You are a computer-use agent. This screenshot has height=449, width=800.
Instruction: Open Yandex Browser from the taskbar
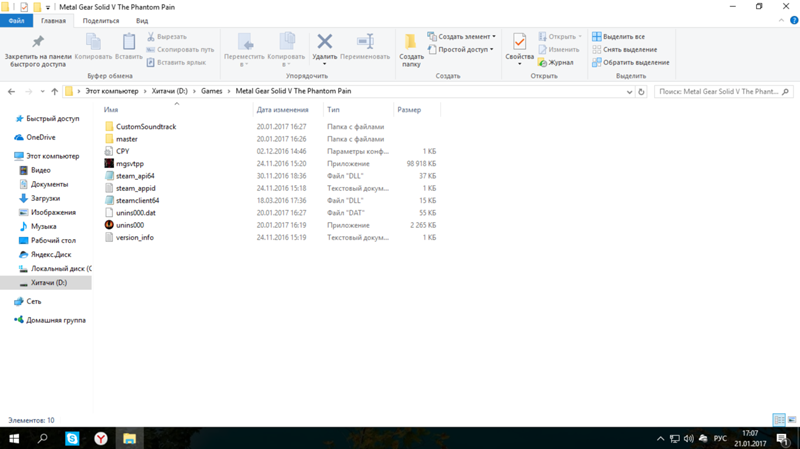[101, 438]
